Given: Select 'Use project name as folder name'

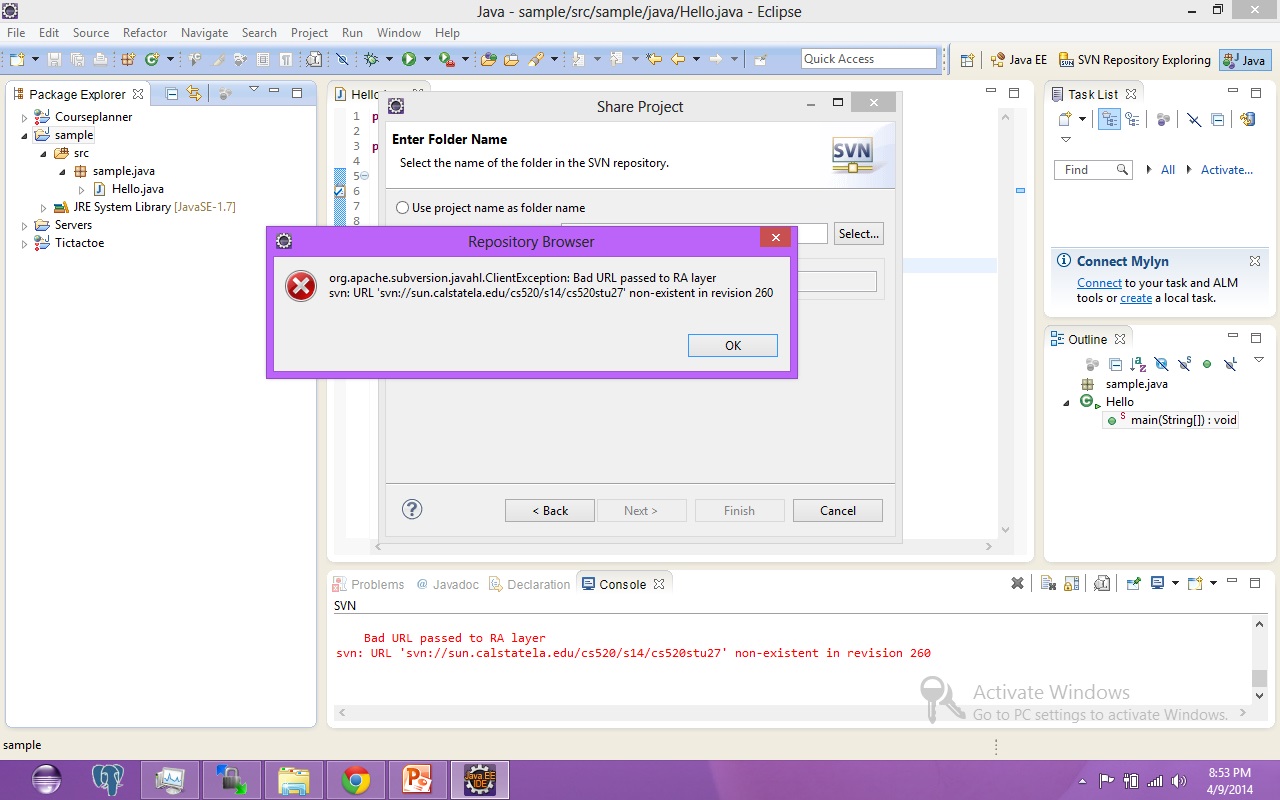Looking at the screenshot, I should pos(403,208).
